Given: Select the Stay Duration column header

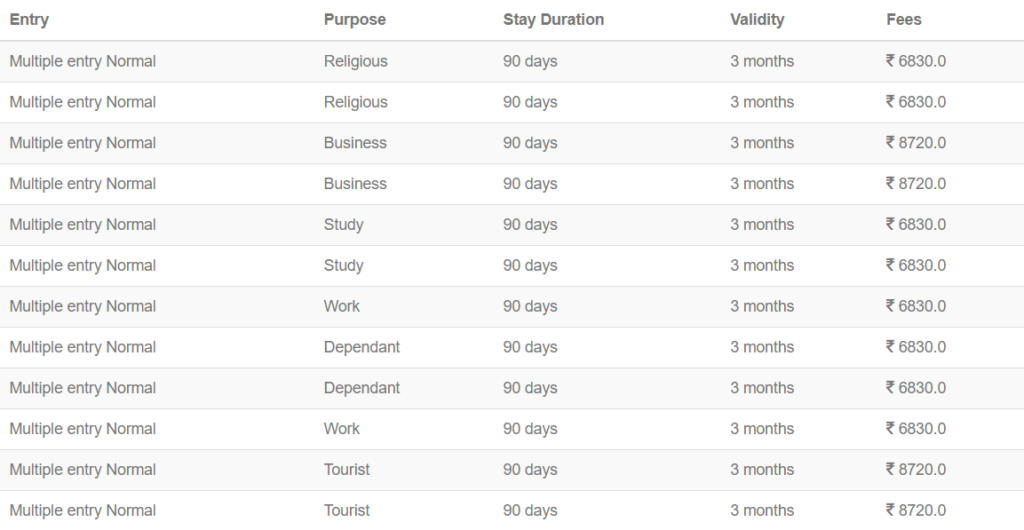Looking at the screenshot, I should click(x=553, y=20).
